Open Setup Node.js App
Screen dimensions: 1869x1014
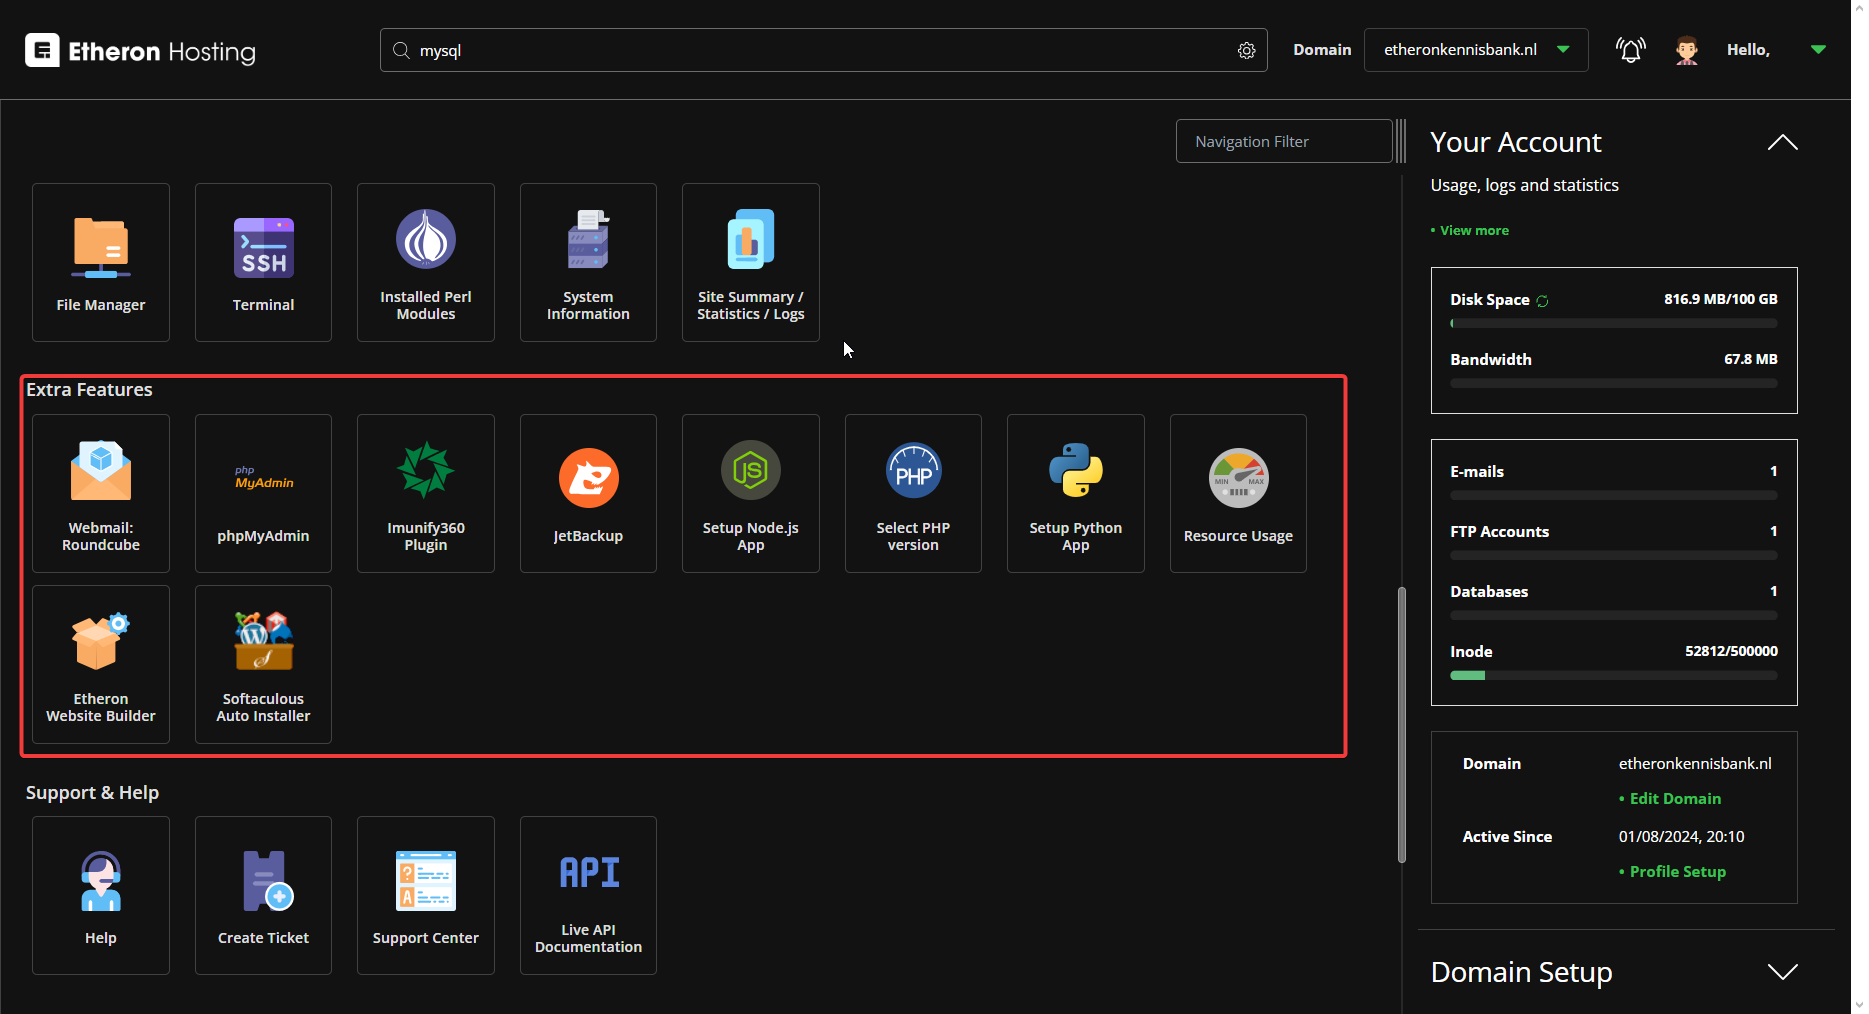(x=750, y=493)
